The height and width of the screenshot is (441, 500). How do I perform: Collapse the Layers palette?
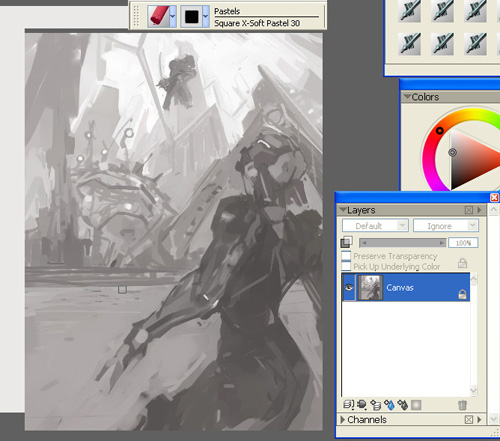tap(343, 210)
